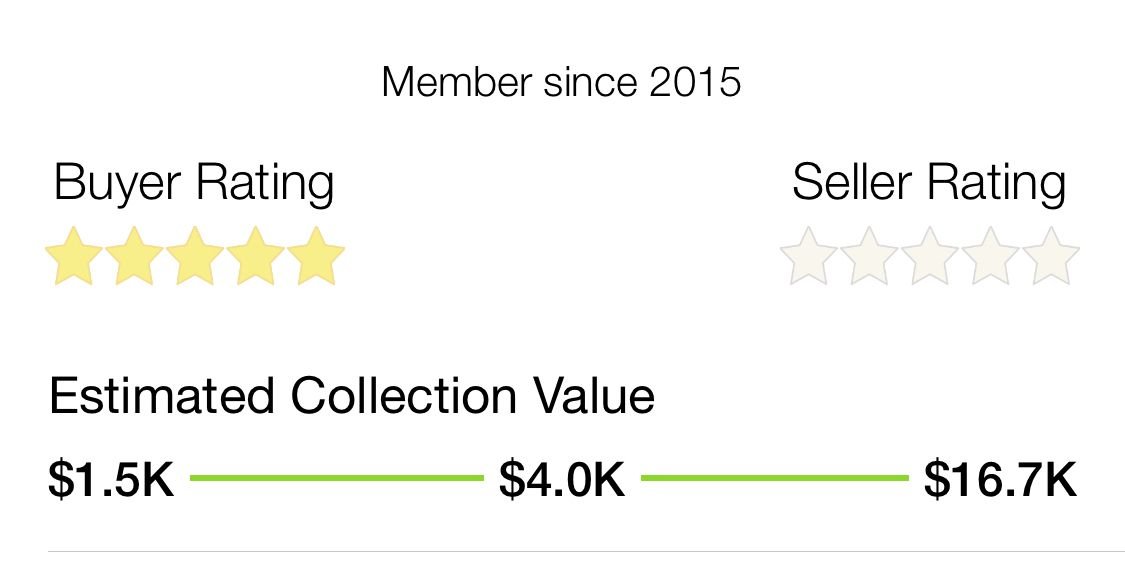This screenshot has width=1125, height=577.
Task: Click the $1.5K low value
Action: tap(111, 480)
